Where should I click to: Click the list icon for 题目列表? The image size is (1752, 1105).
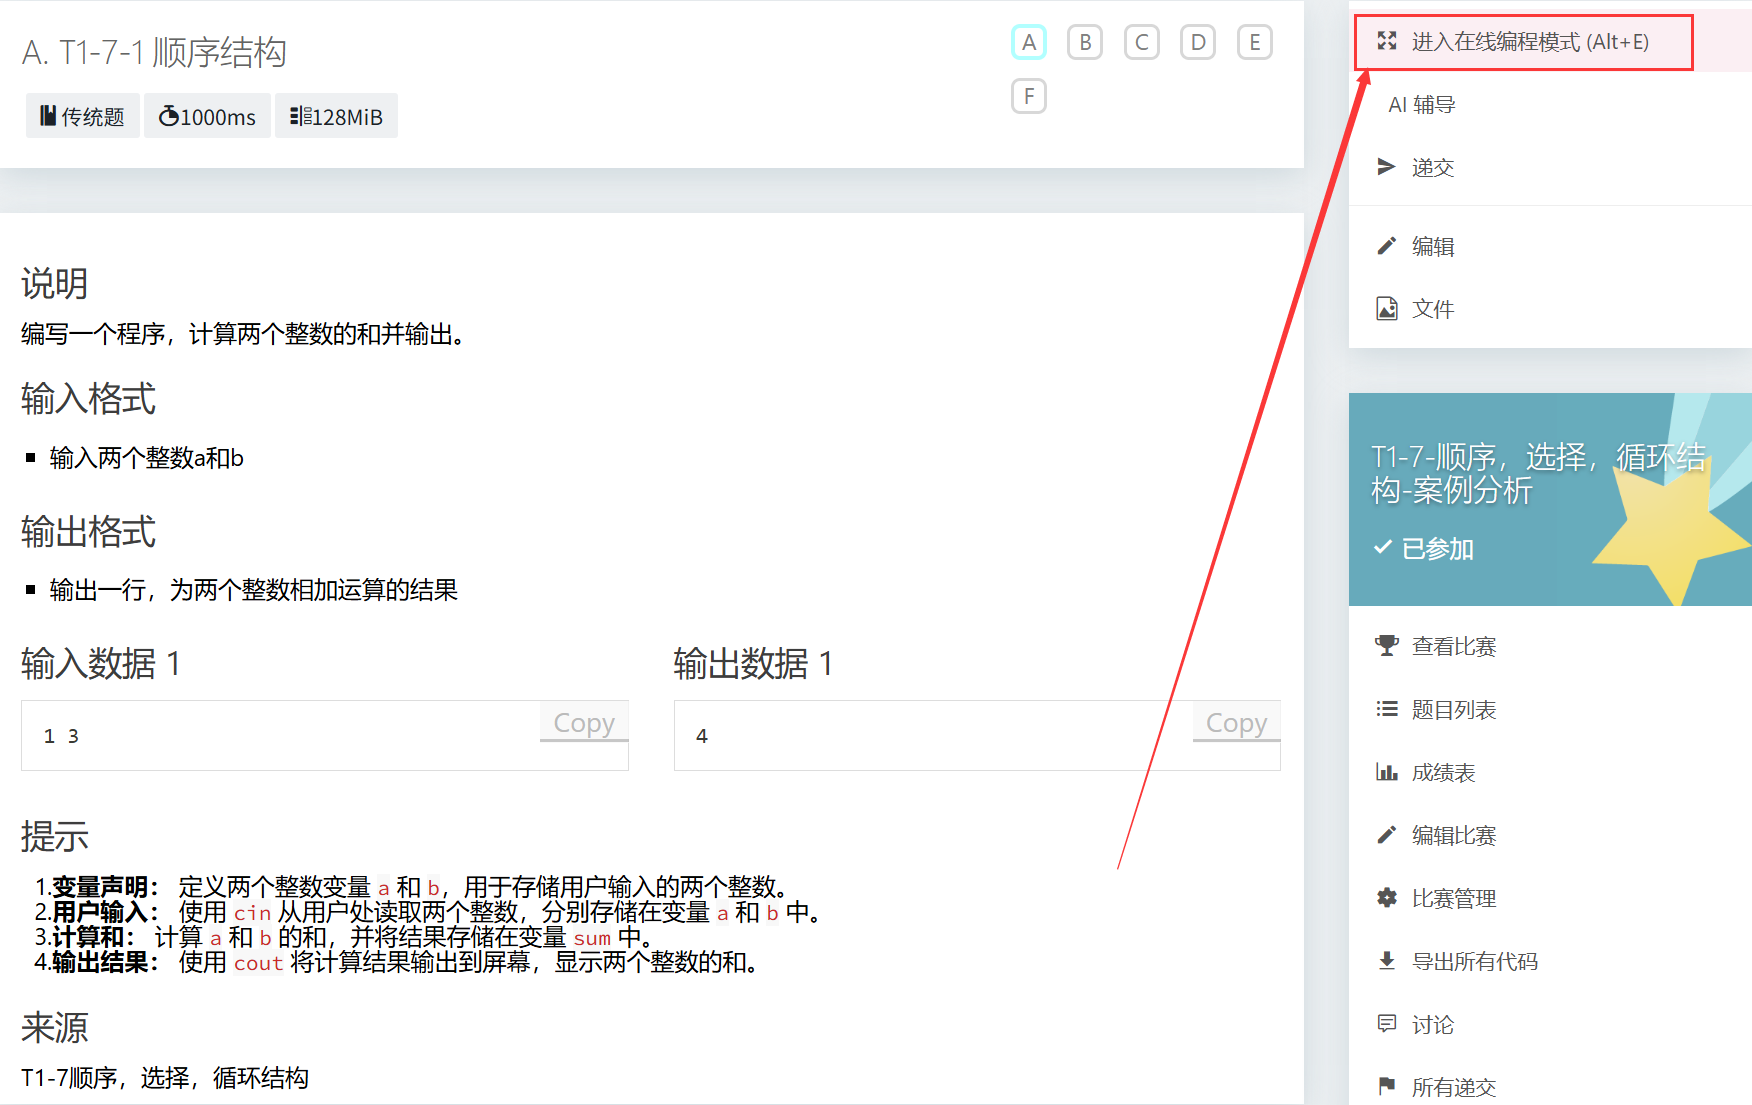click(1386, 709)
